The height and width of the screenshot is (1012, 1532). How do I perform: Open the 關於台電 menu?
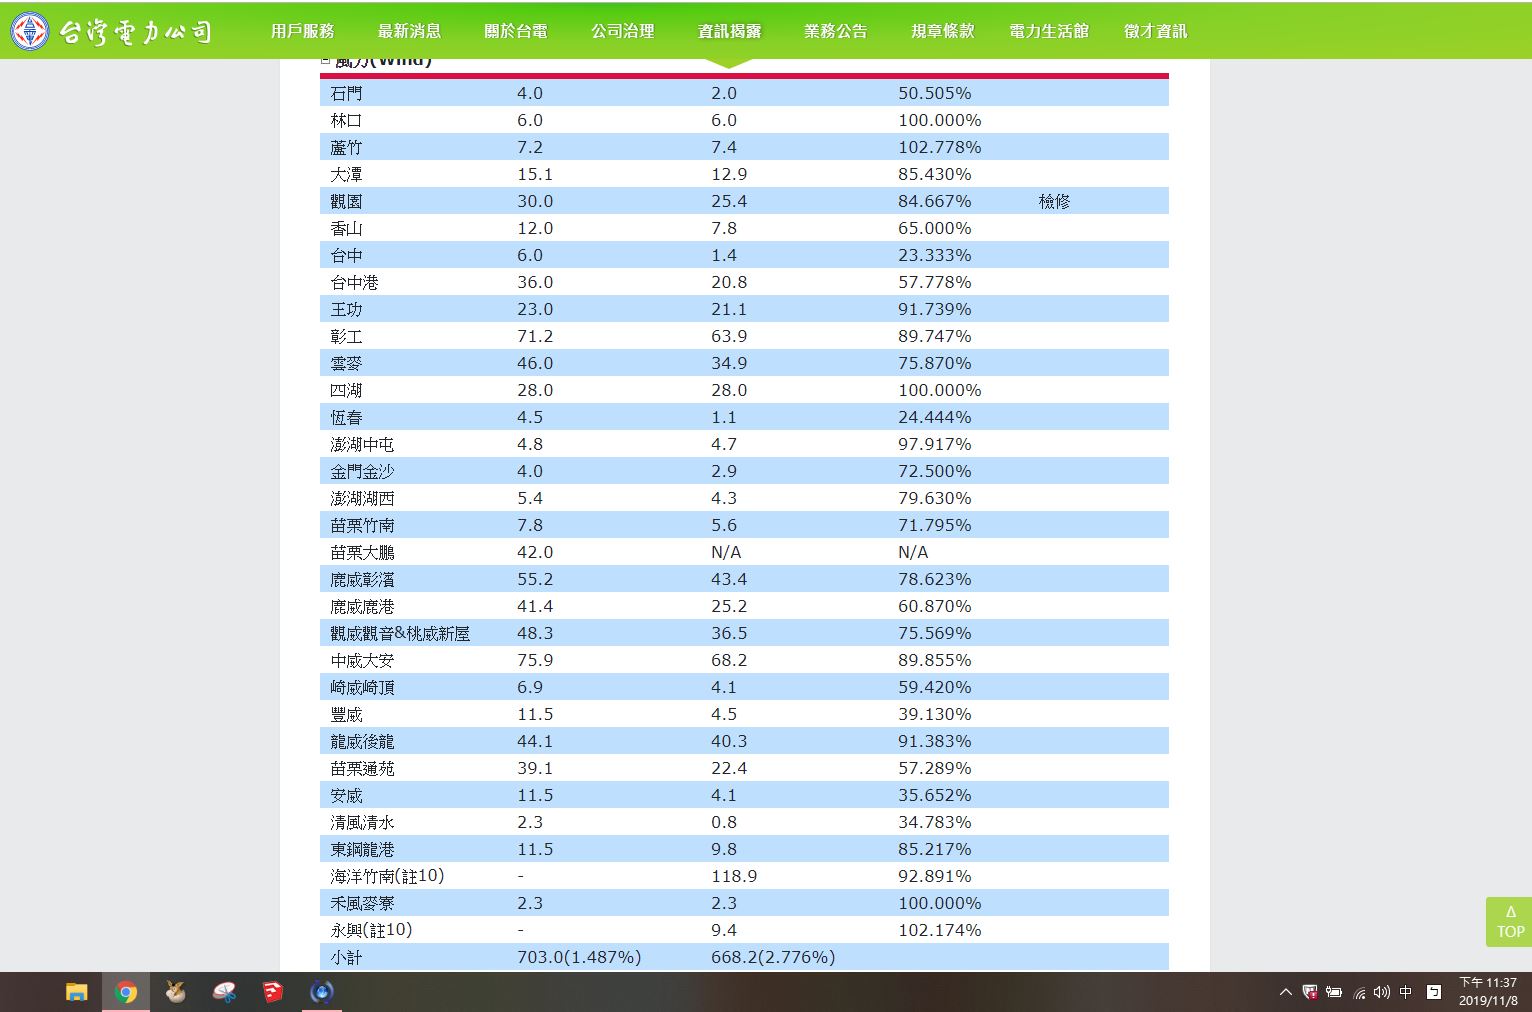516,31
